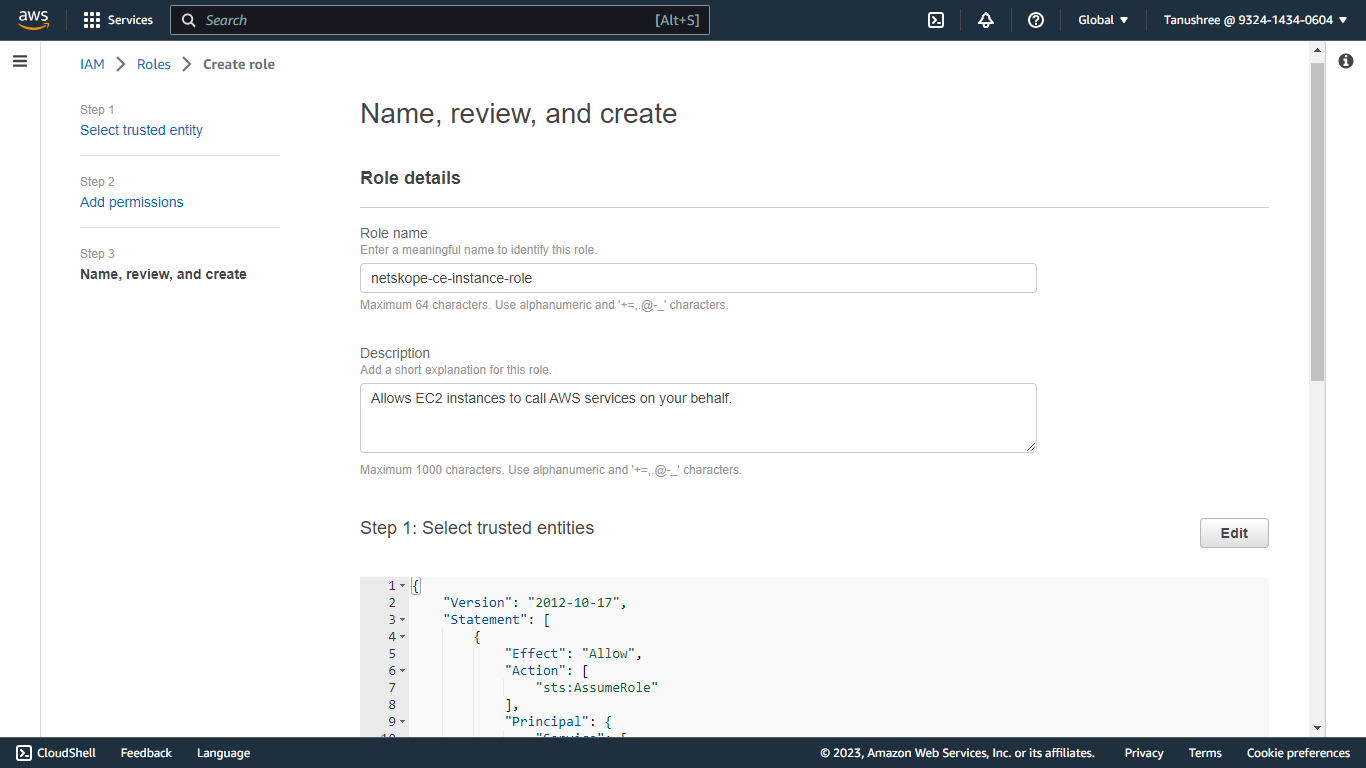This screenshot has height=768, width=1366.
Task: Click the scrollbar up arrow
Action: pyautogui.click(x=1318, y=50)
